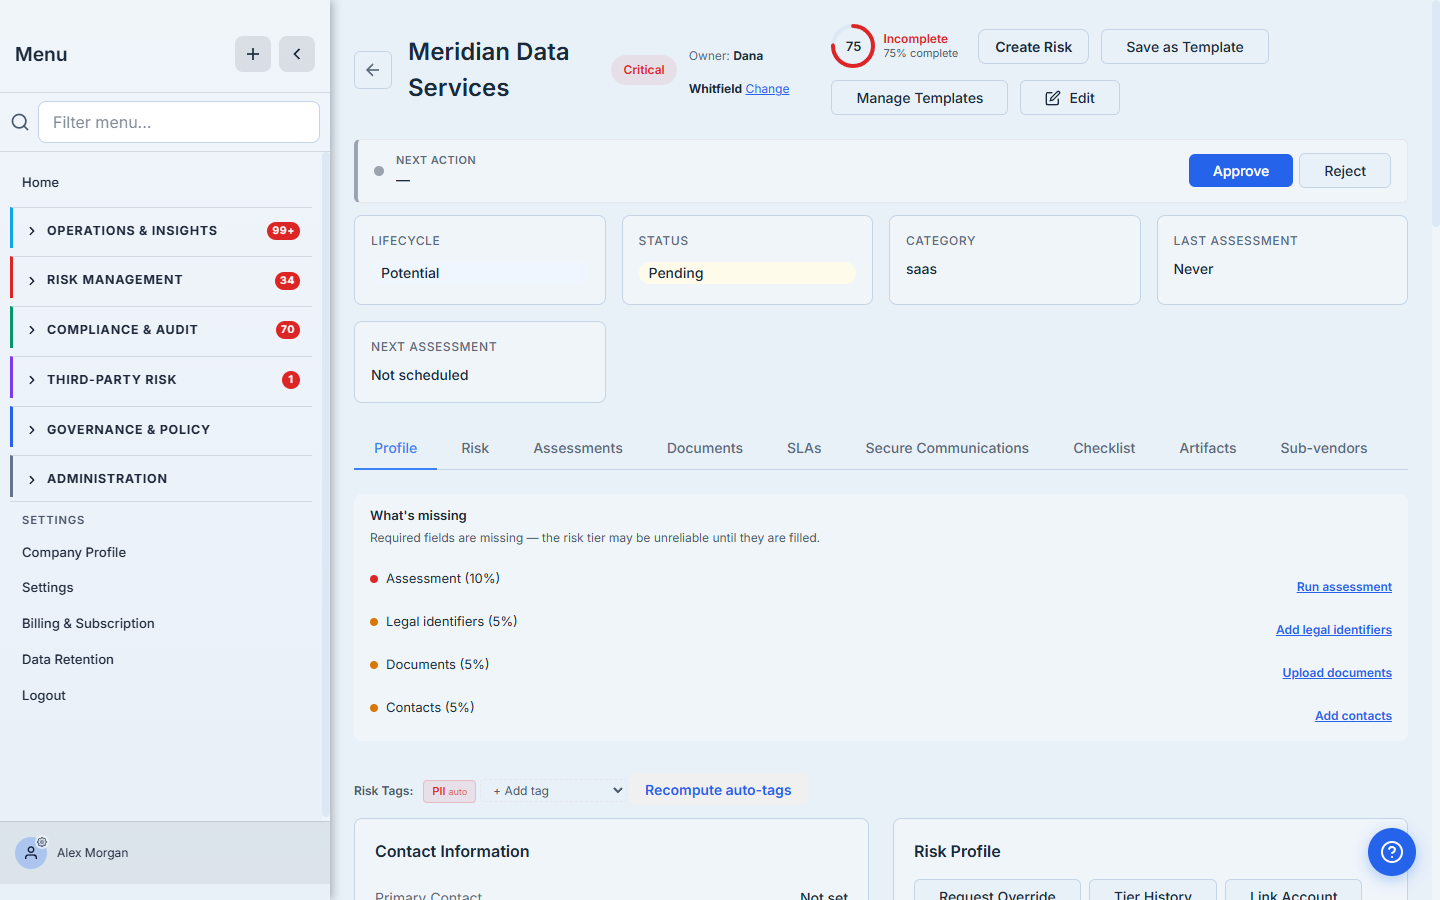Click the 70 badge on Compliance & Audit
Viewport: 1440px width, 900px height.
(288, 330)
